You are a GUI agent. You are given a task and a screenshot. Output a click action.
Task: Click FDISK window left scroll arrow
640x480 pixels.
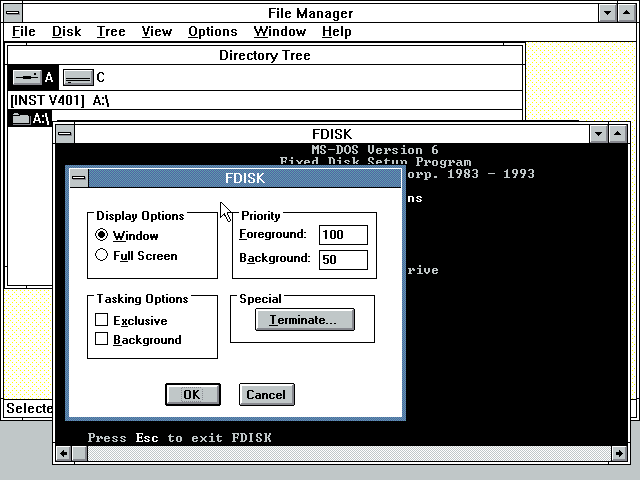tap(64, 453)
